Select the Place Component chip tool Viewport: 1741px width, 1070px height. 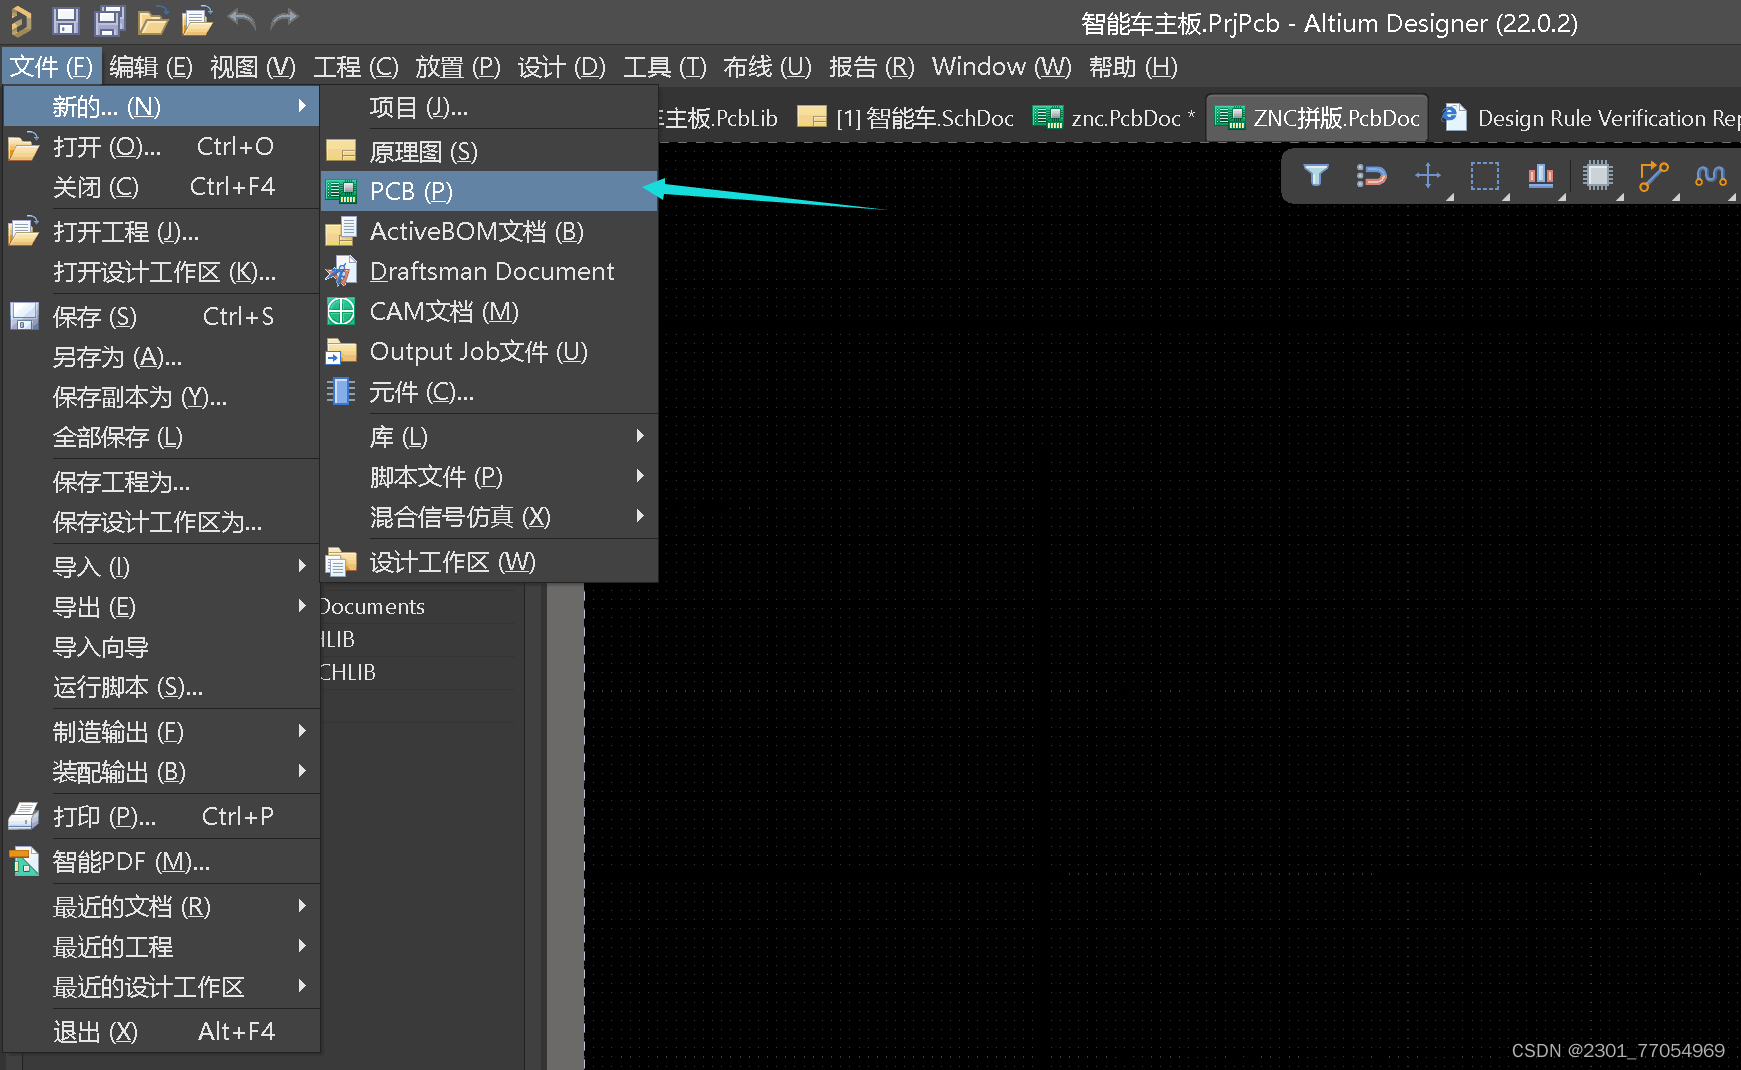pyautogui.click(x=1598, y=176)
